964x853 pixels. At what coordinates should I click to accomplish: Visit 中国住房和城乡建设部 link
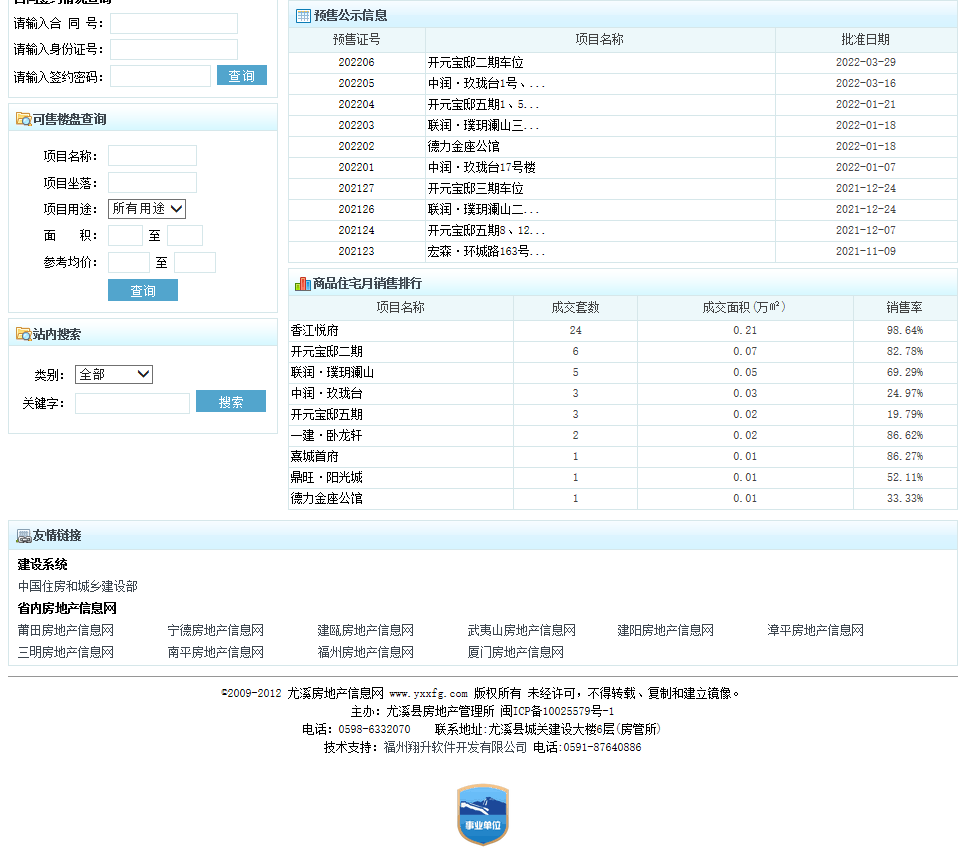click(78, 587)
